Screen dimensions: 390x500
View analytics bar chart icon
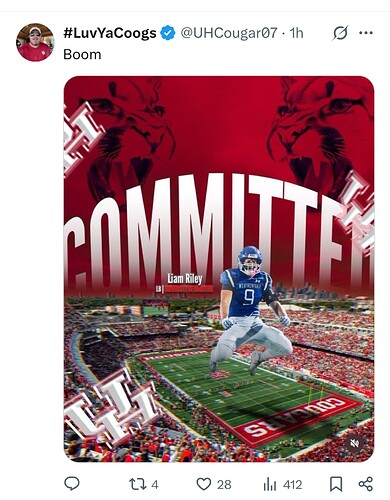tap(270, 484)
